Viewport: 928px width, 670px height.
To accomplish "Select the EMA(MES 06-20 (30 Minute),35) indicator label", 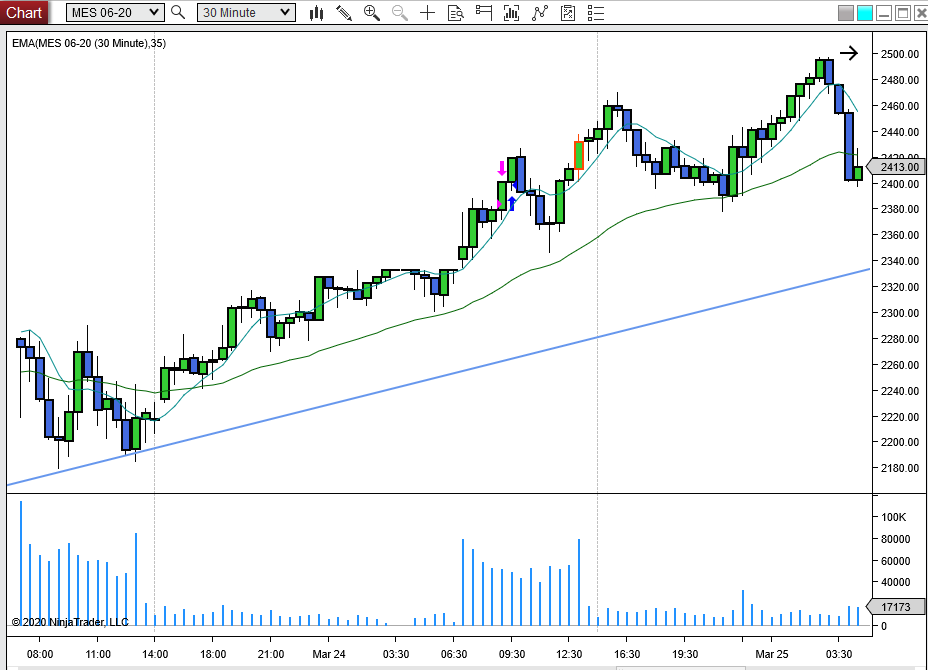I will tap(89, 43).
